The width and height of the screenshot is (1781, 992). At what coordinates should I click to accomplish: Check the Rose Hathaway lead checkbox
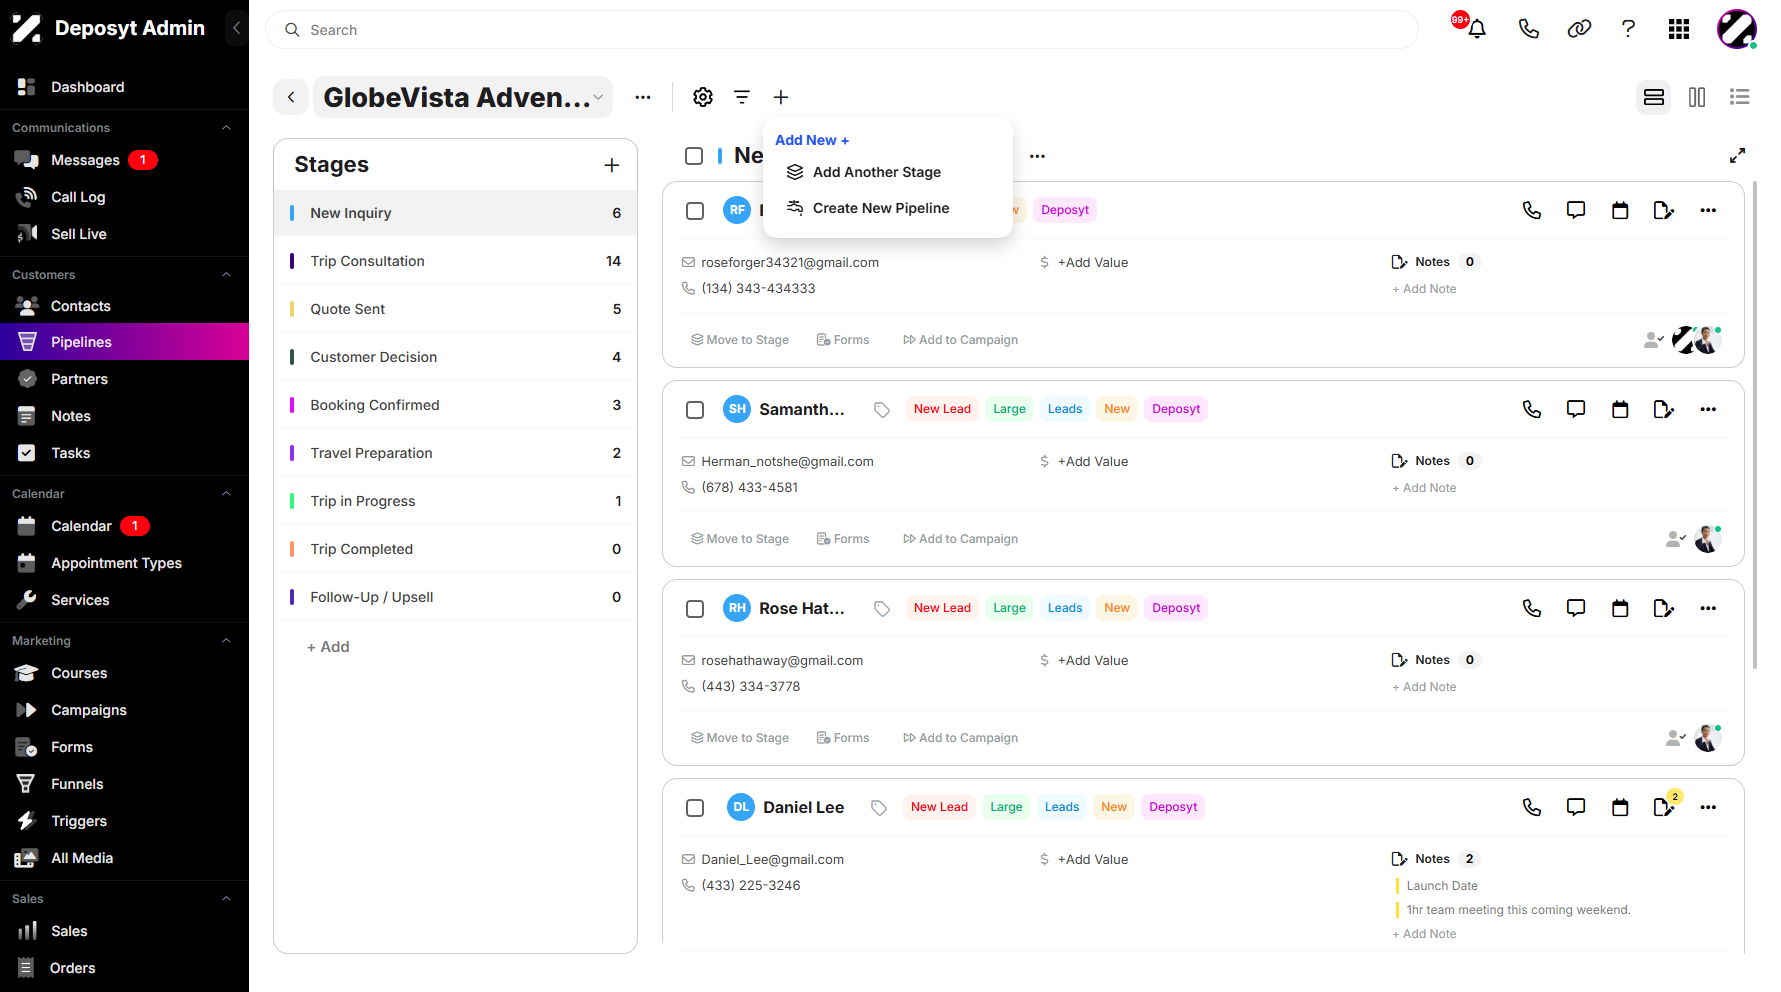tap(695, 609)
